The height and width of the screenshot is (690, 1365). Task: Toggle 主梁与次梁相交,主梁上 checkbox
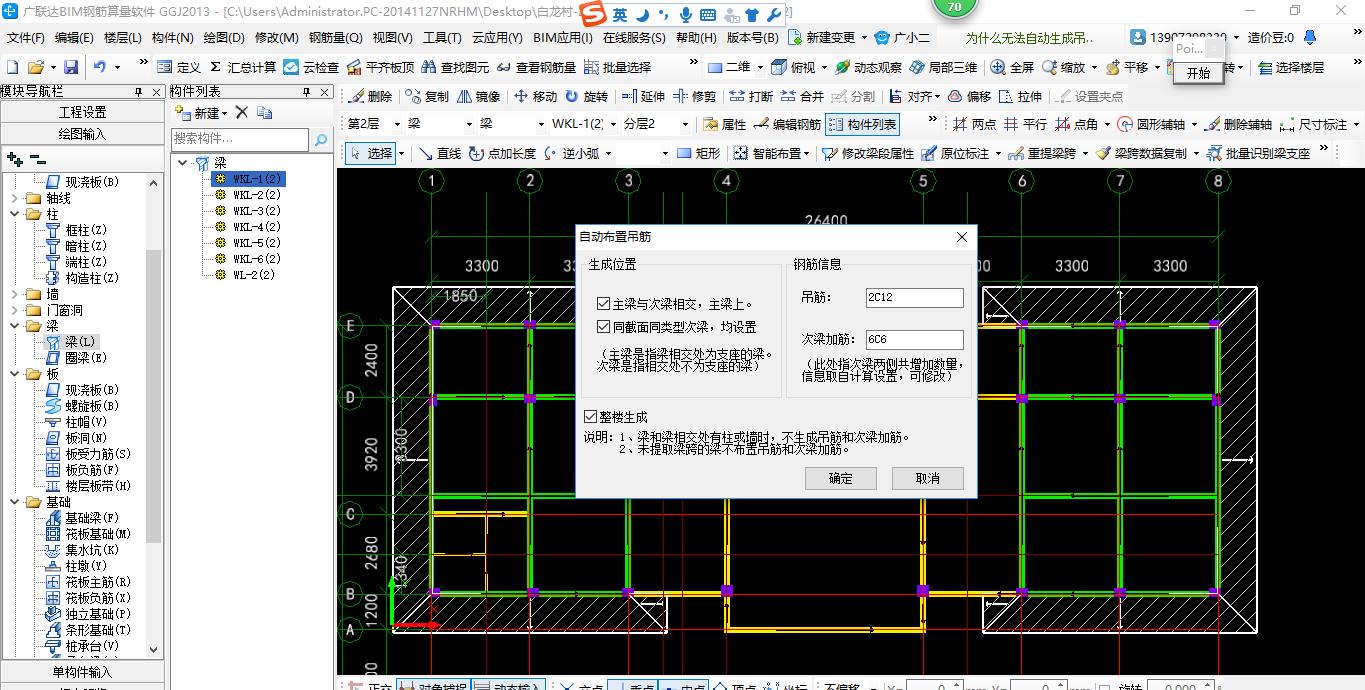pos(603,304)
